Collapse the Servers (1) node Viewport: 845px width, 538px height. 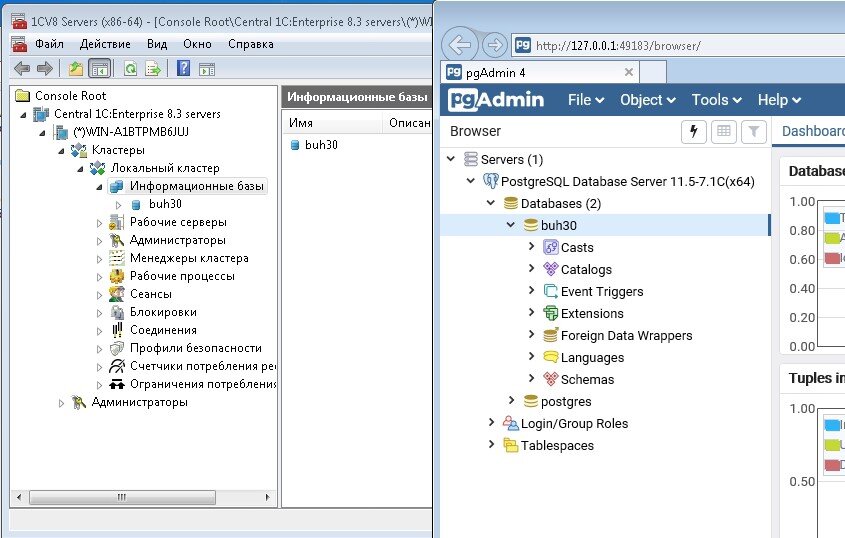[x=451, y=159]
